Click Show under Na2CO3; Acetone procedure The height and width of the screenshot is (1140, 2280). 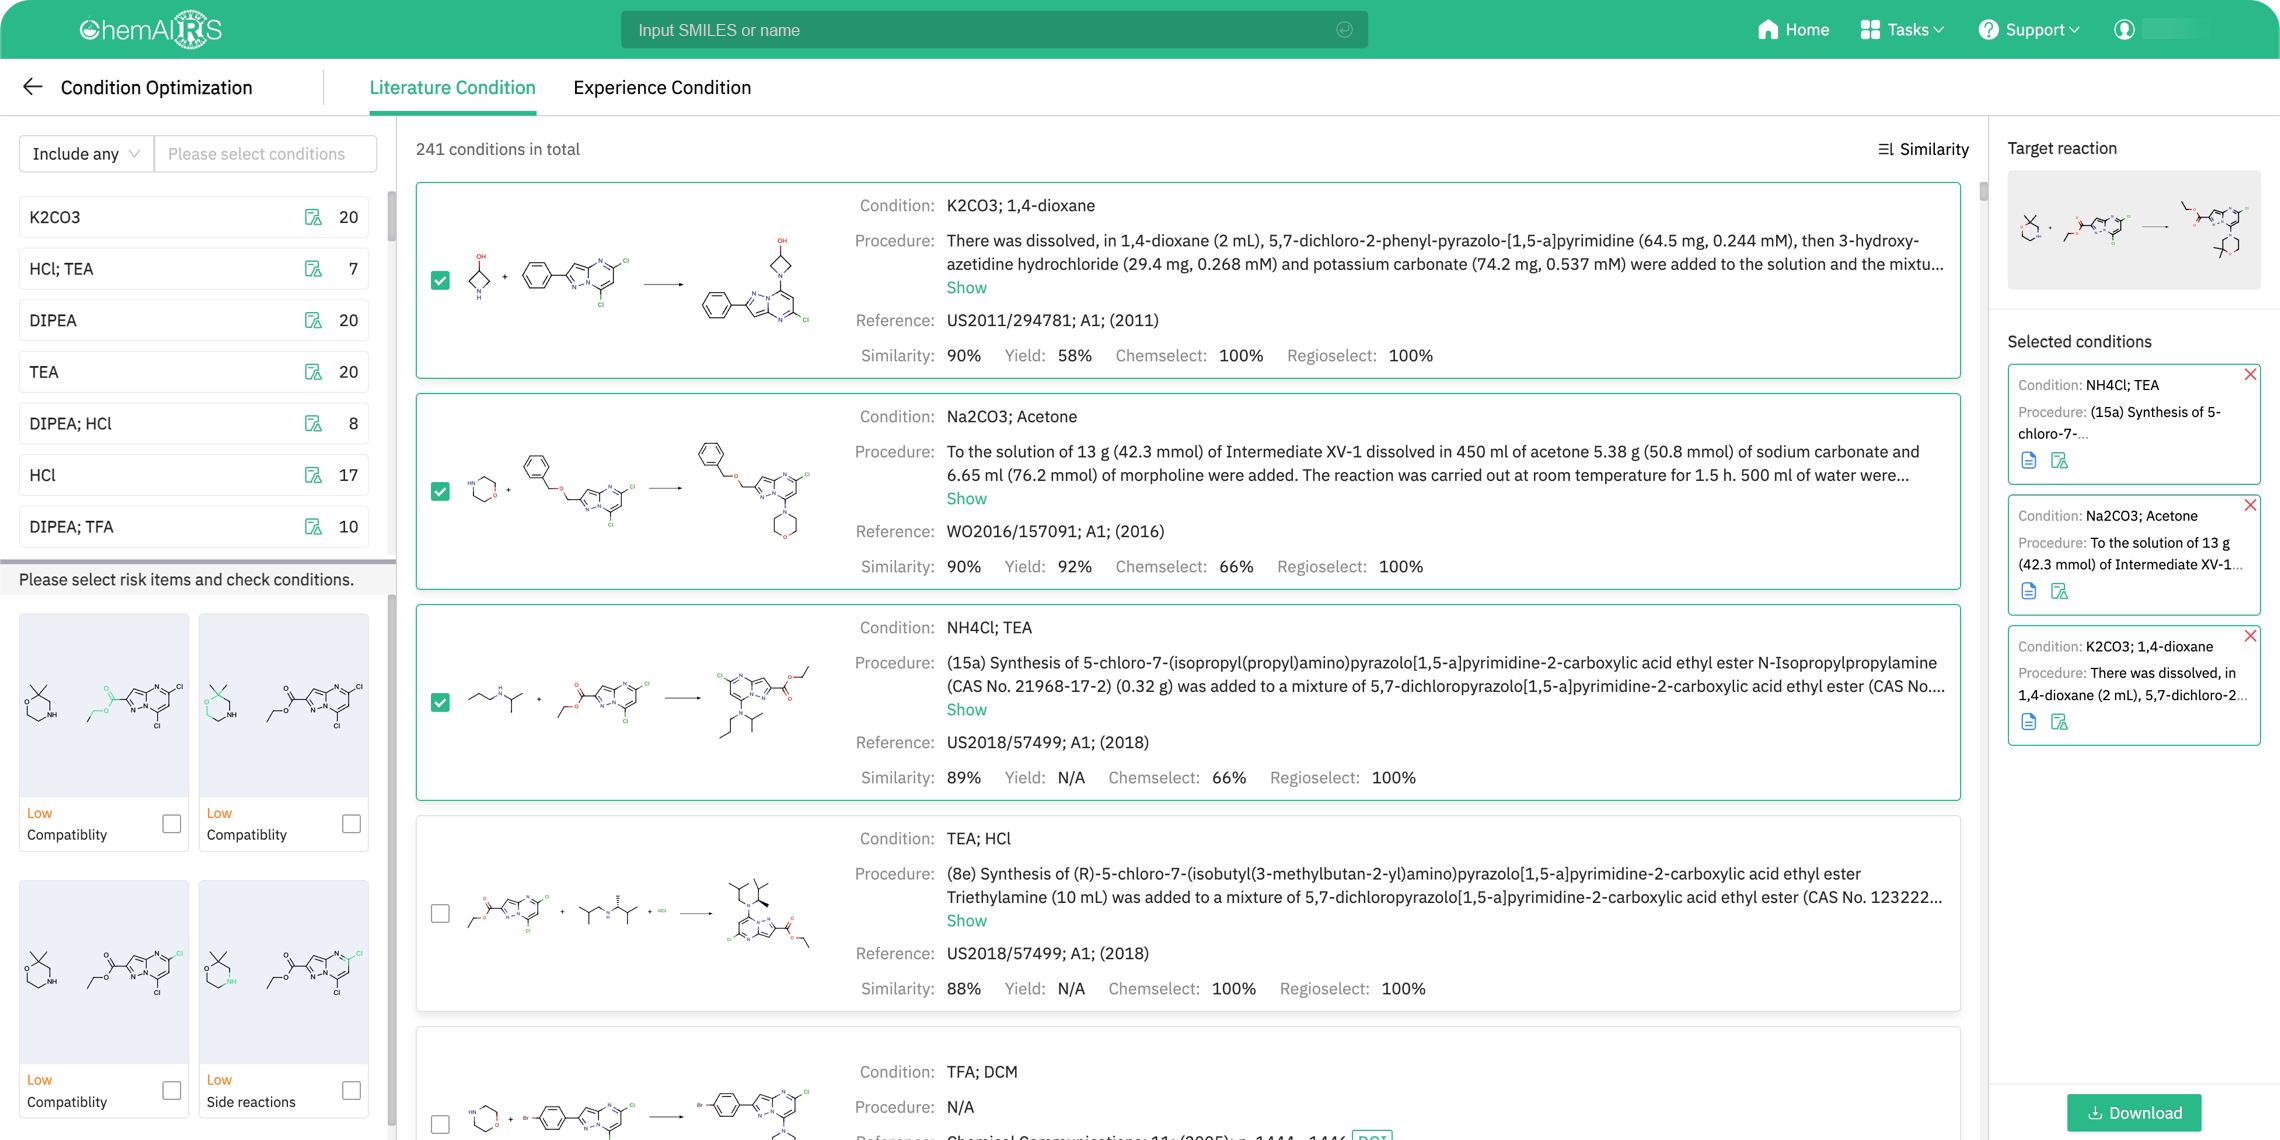coord(966,499)
